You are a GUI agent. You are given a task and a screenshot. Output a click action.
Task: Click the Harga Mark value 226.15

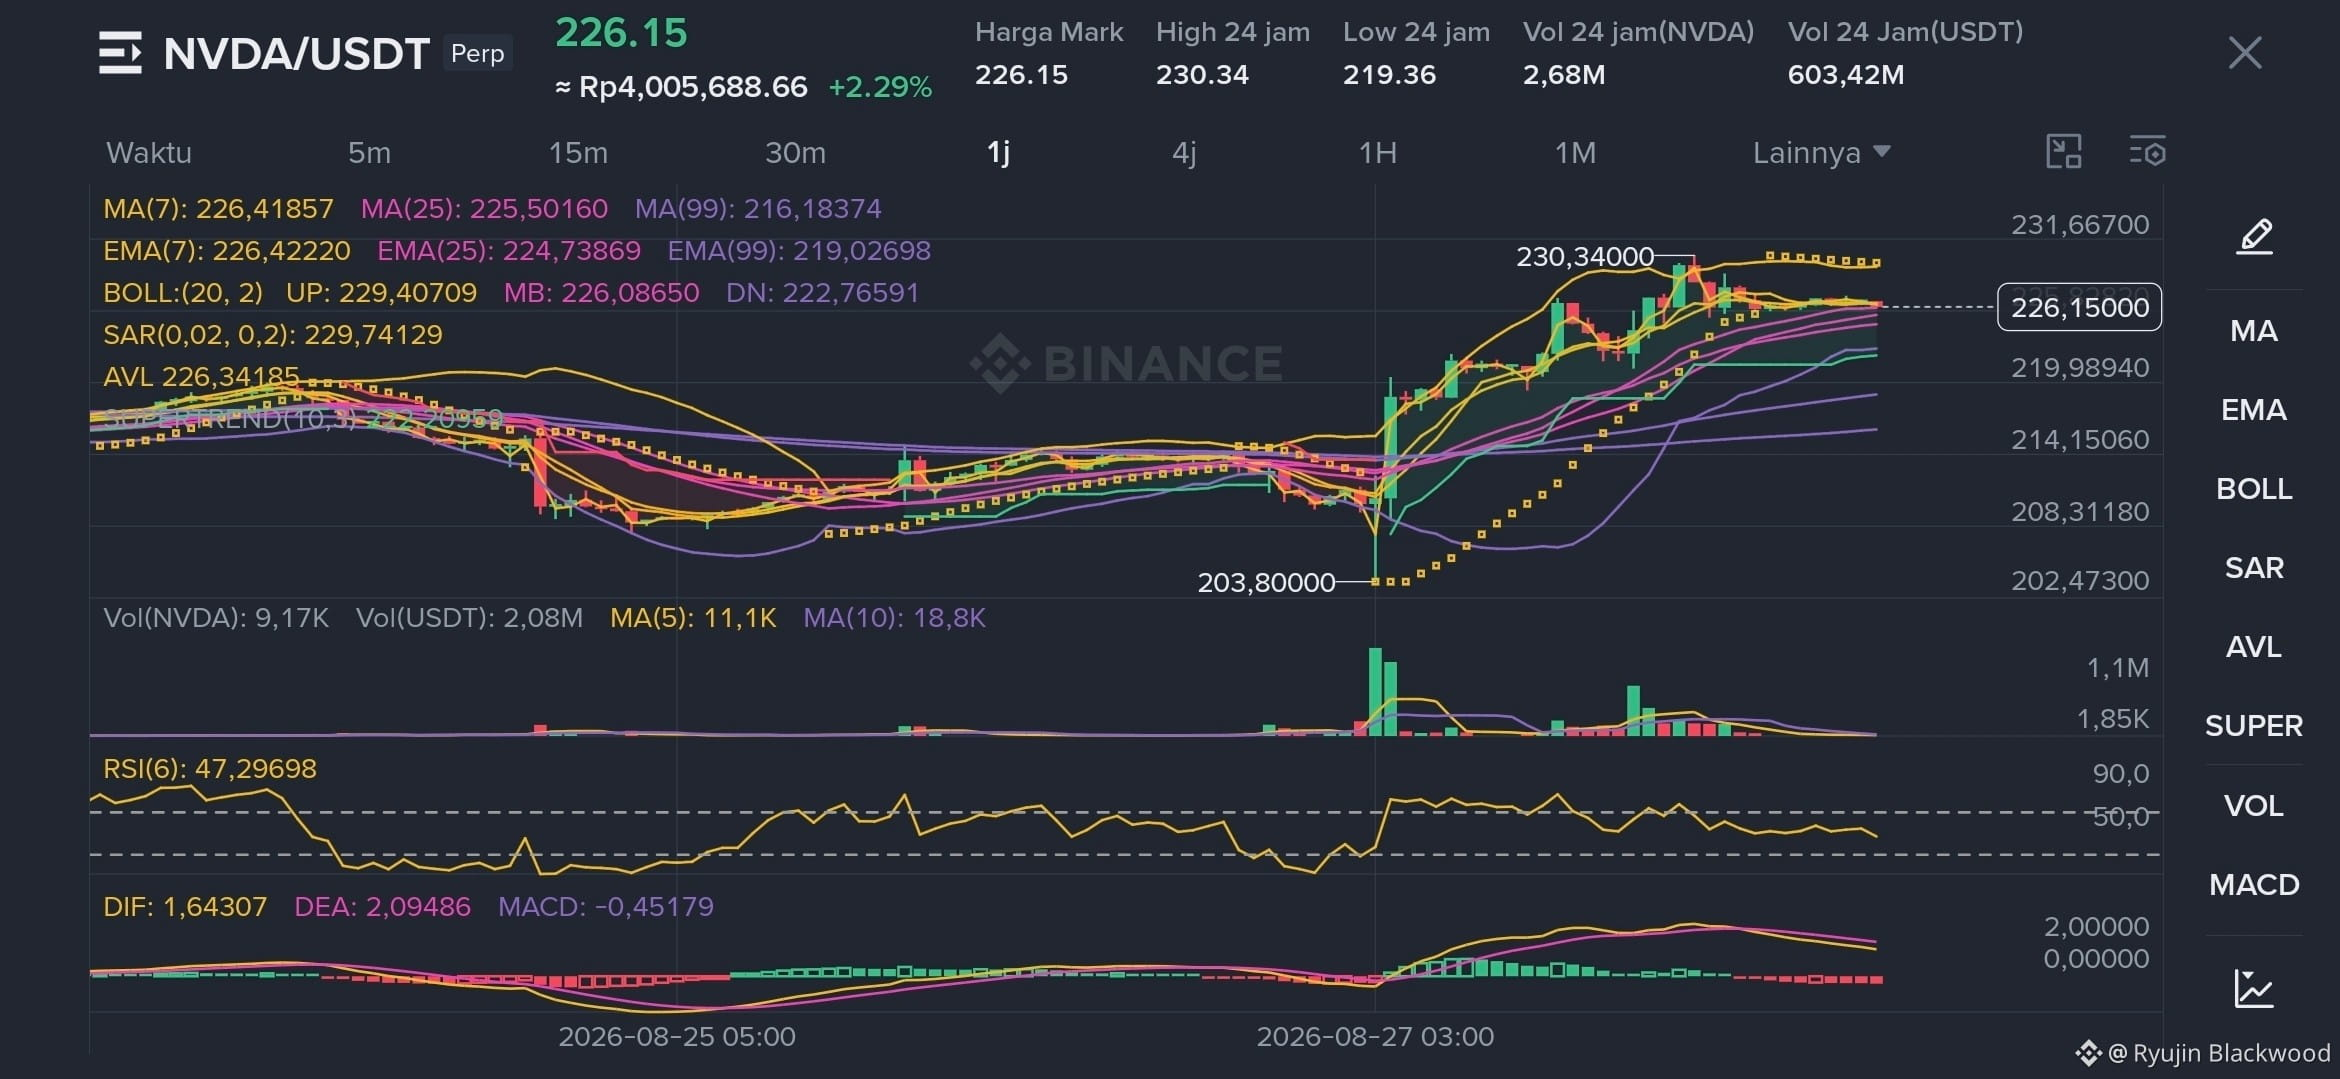pos(1021,75)
